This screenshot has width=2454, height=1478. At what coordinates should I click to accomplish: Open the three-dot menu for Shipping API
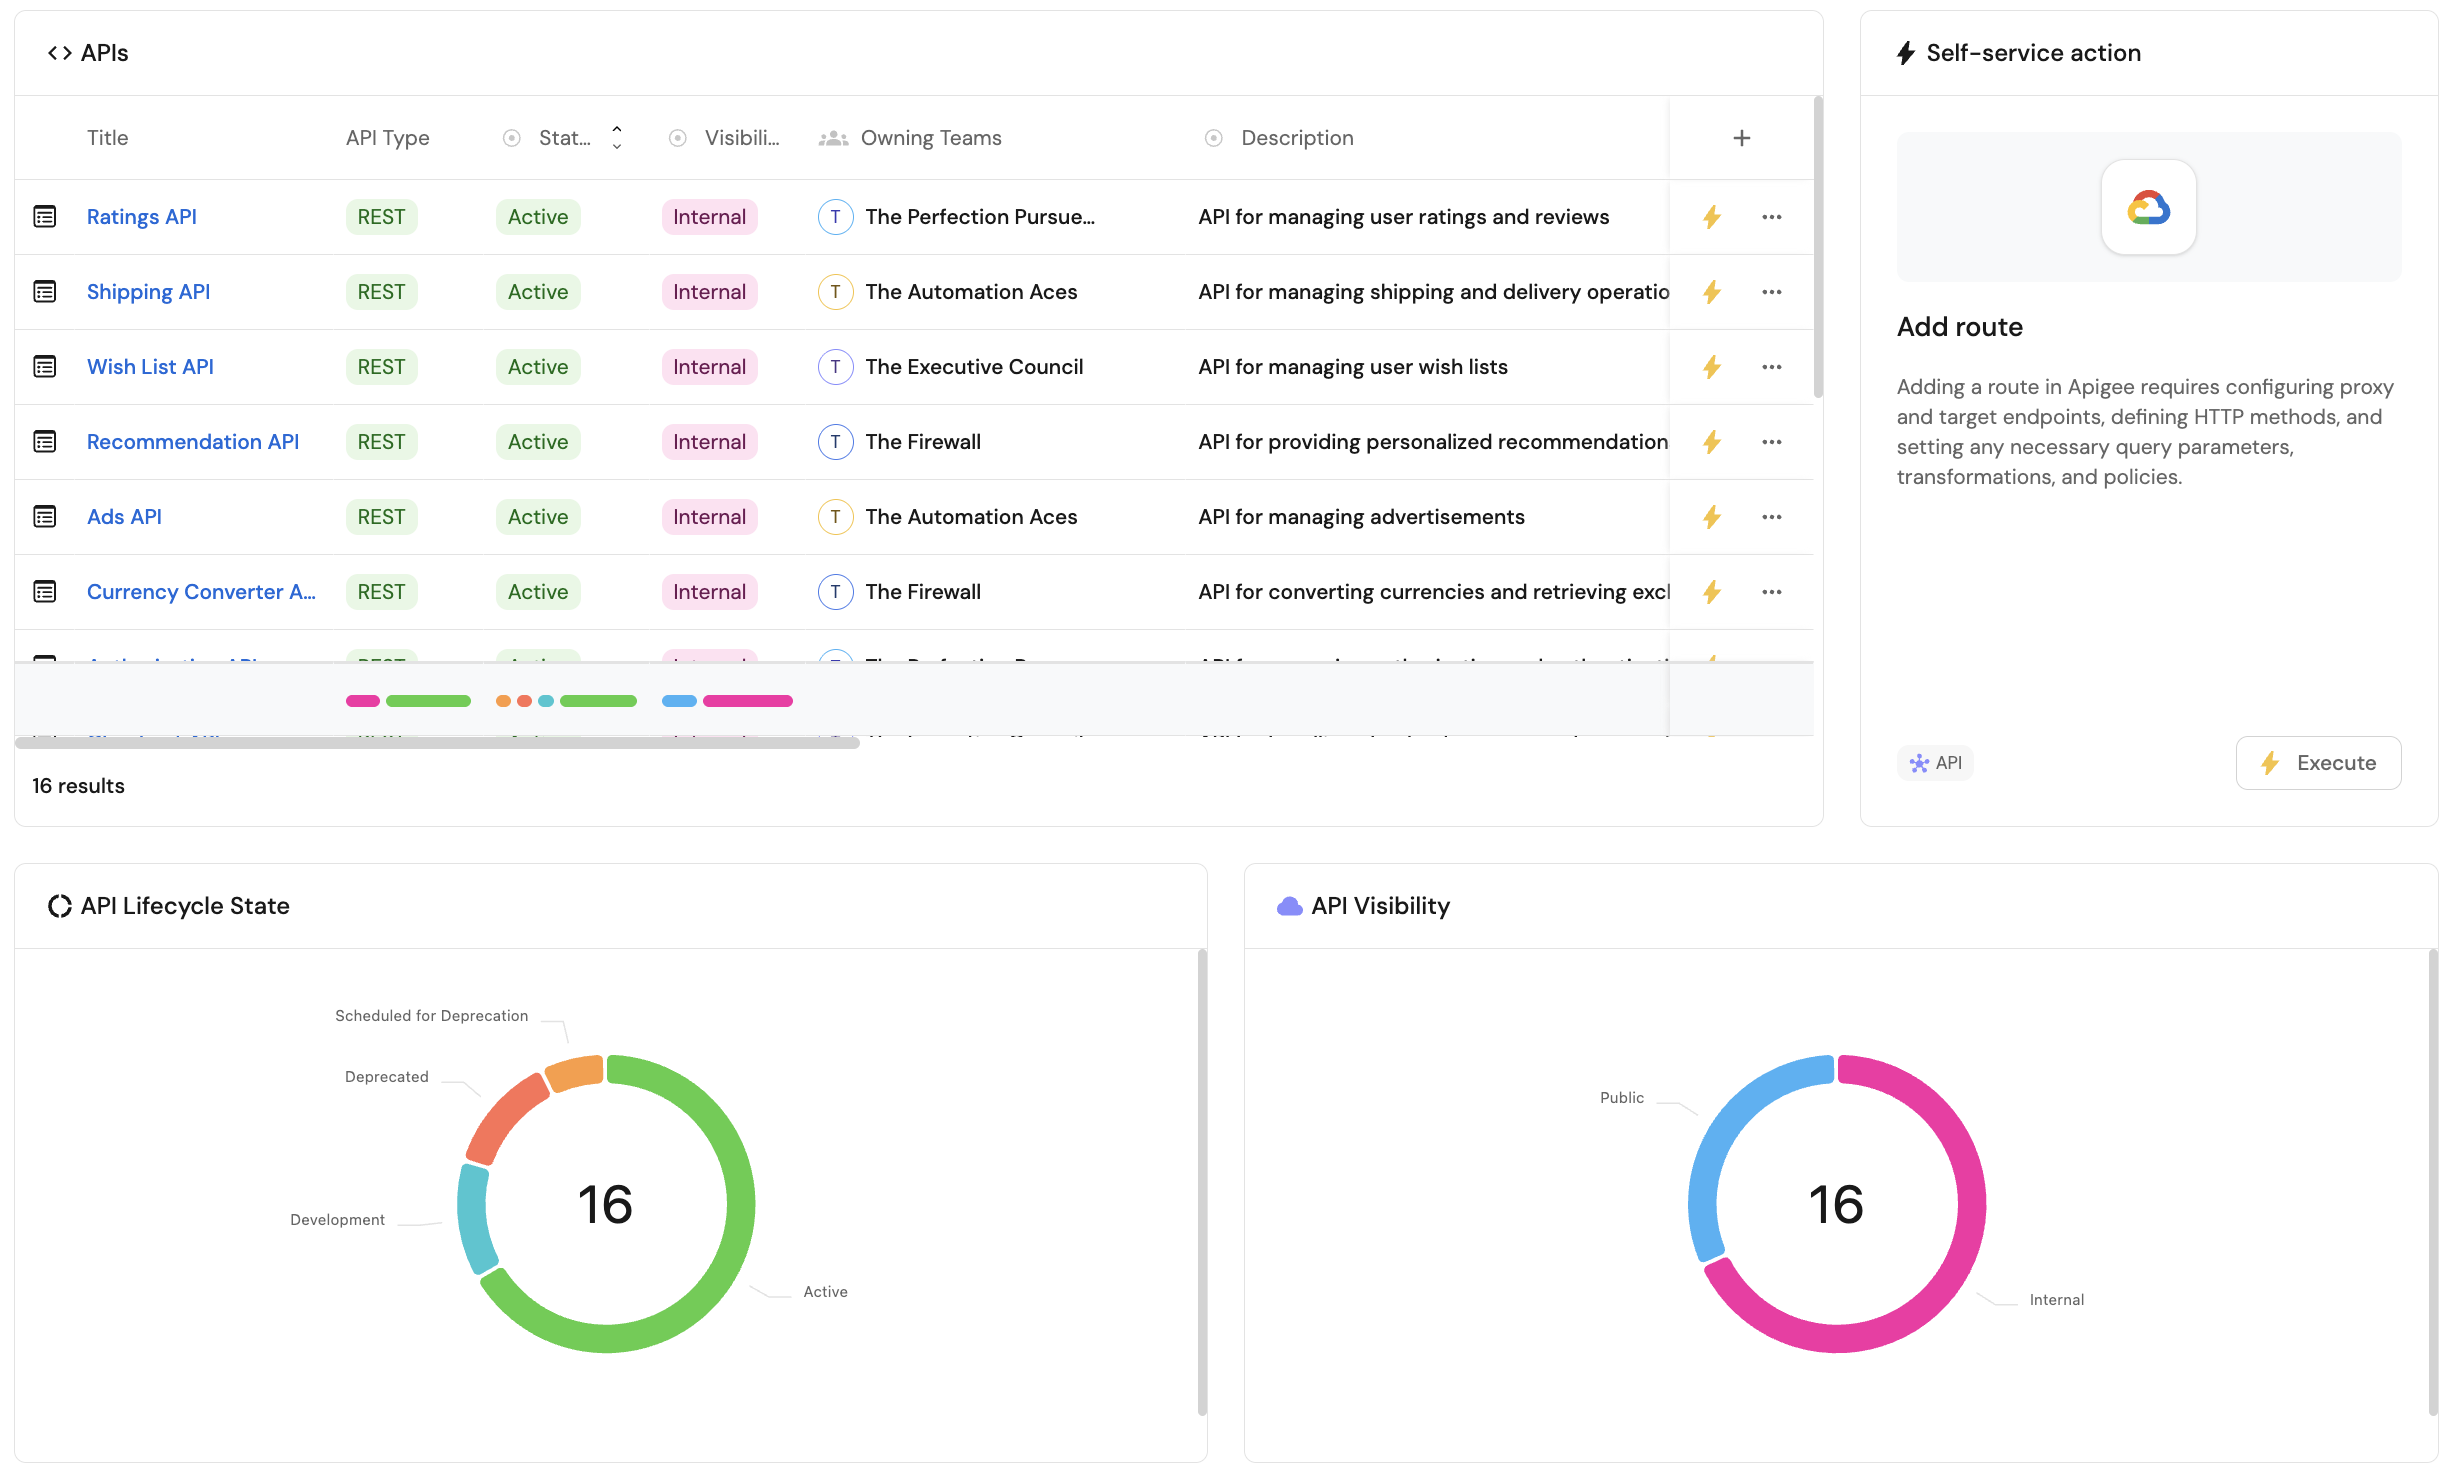[x=1771, y=292]
